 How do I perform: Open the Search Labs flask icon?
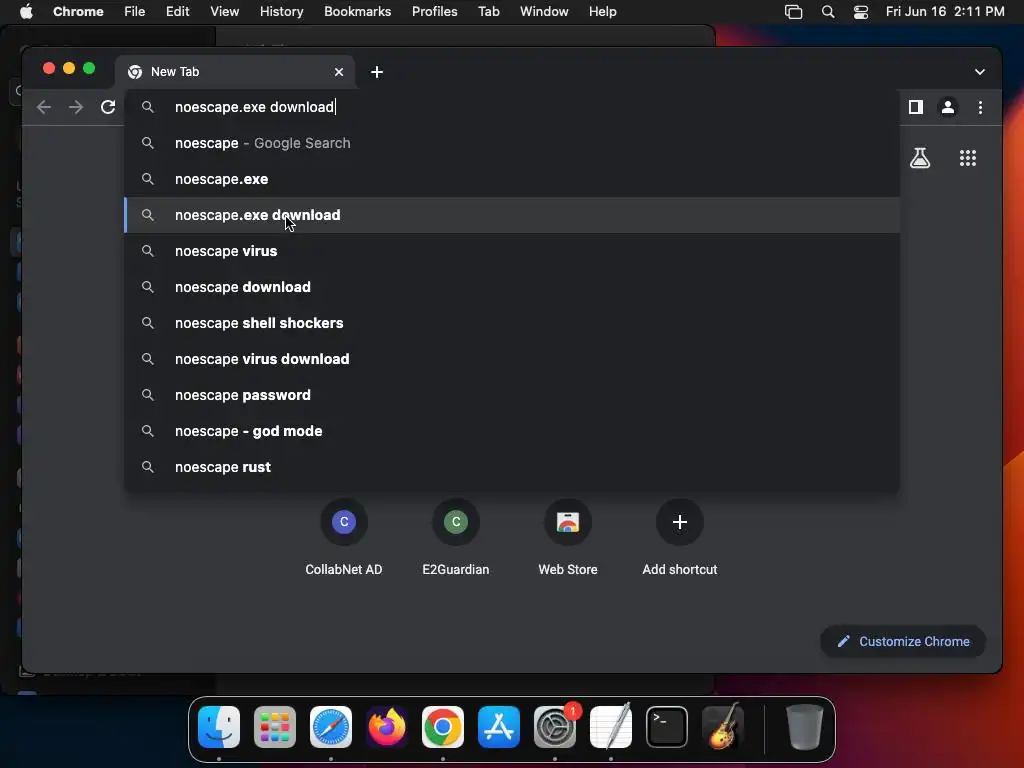coord(920,158)
